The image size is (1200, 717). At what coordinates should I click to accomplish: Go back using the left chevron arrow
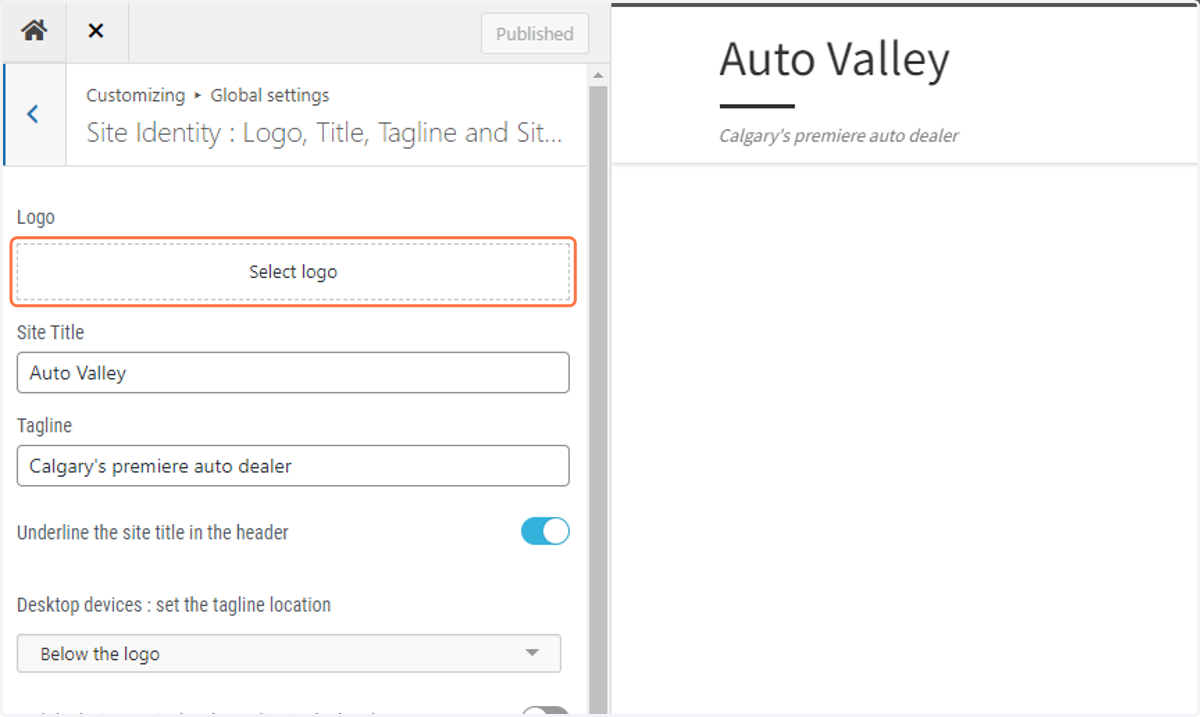point(33,114)
